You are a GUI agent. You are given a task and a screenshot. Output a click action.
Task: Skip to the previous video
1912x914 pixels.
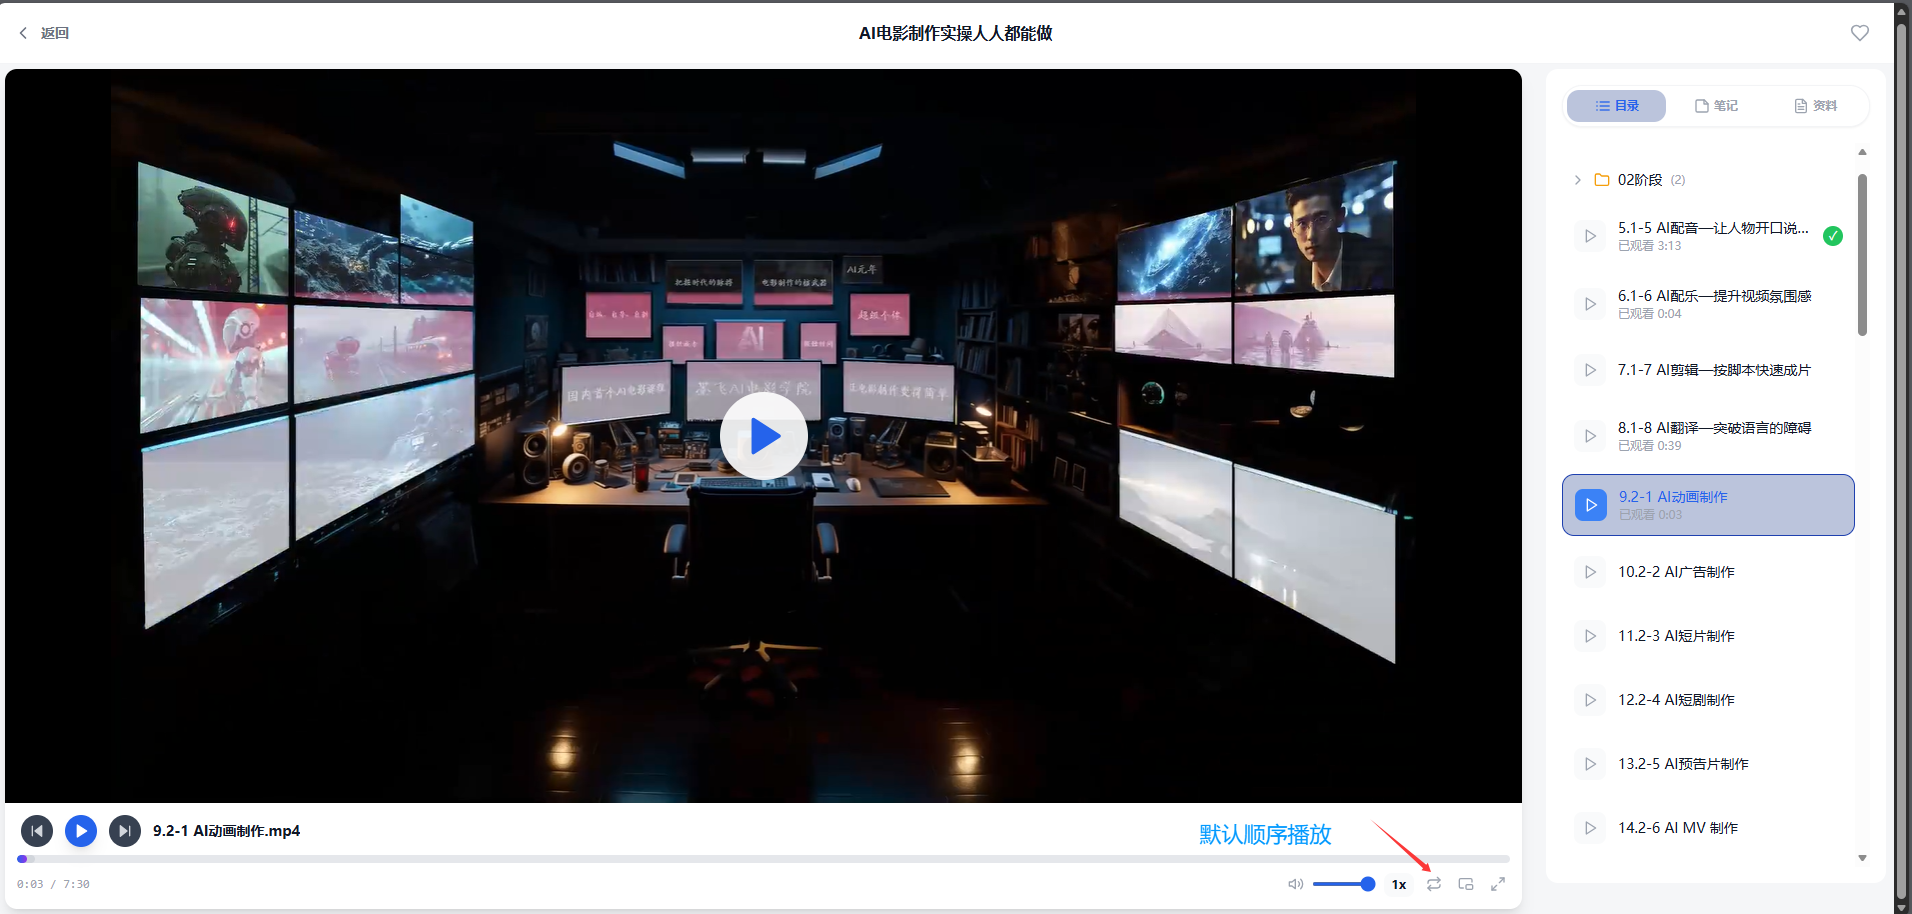tap(37, 831)
